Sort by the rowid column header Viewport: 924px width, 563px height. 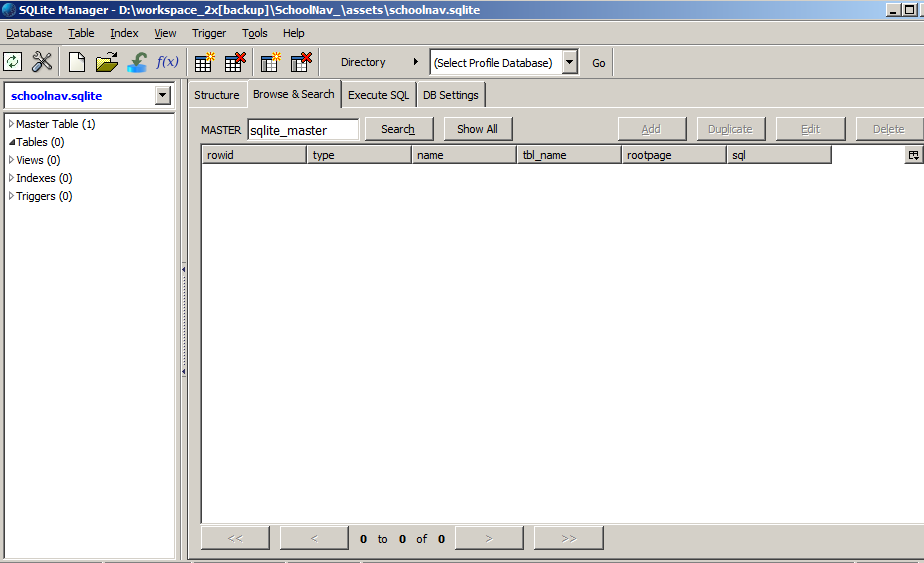[254, 155]
